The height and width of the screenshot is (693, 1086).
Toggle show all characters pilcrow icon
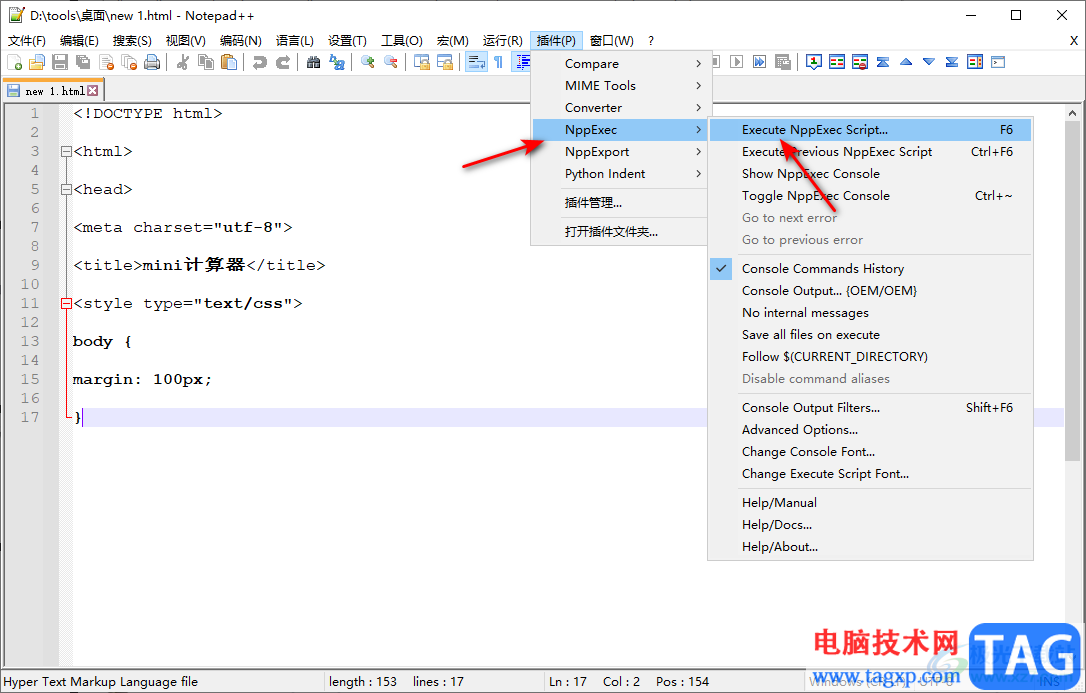[x=499, y=62]
